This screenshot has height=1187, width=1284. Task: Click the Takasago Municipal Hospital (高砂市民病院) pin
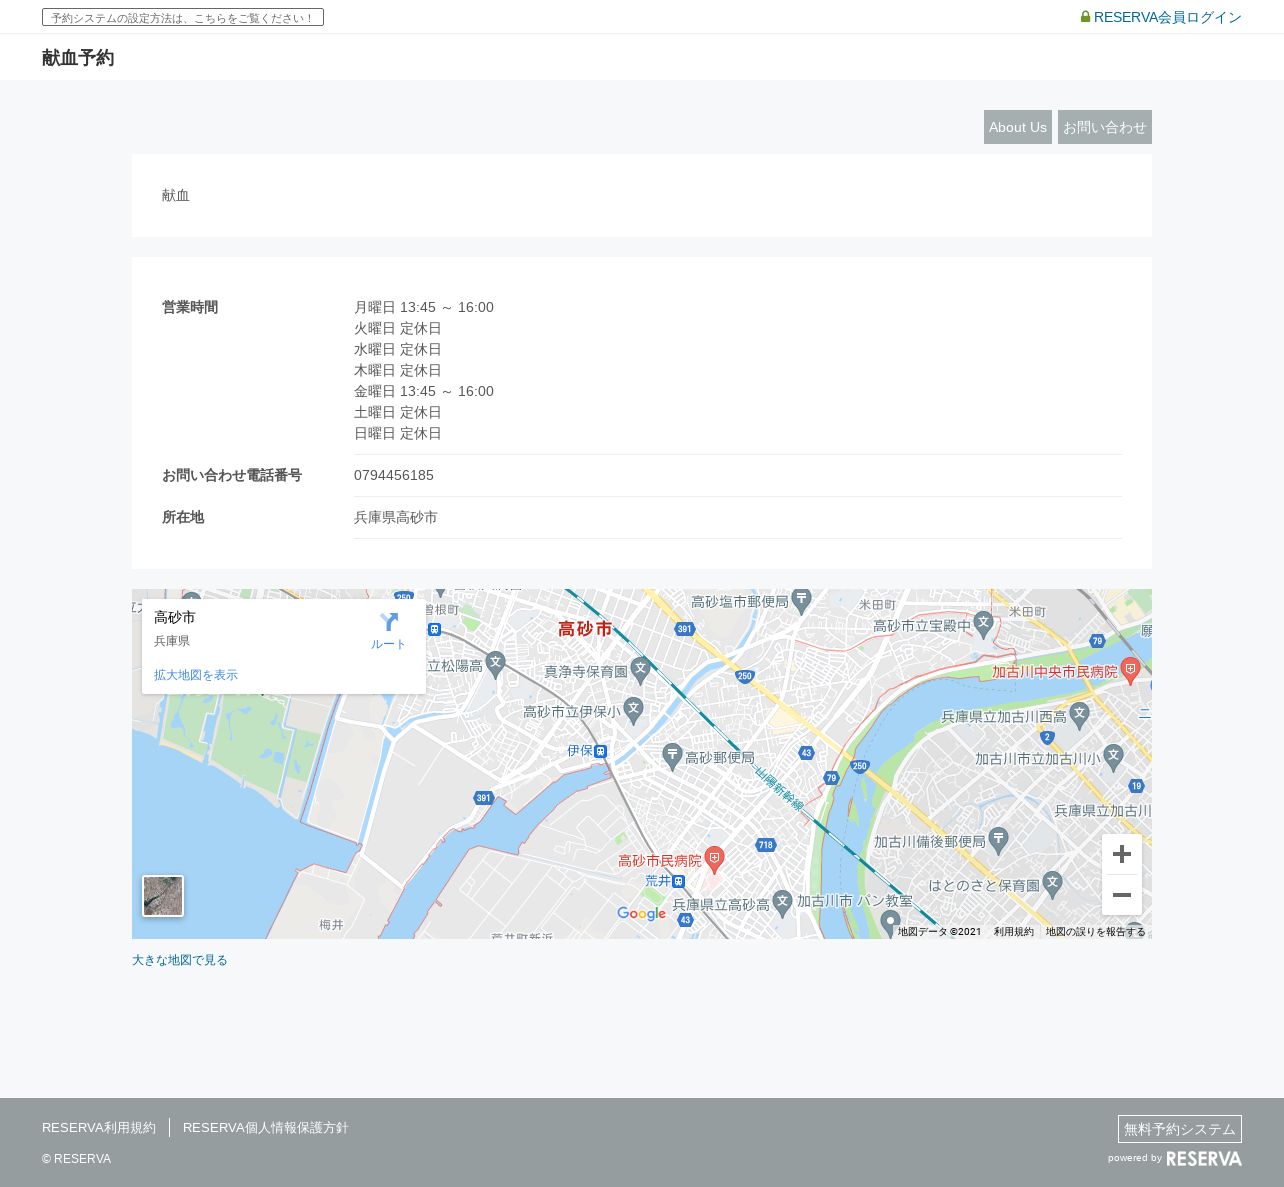click(714, 858)
